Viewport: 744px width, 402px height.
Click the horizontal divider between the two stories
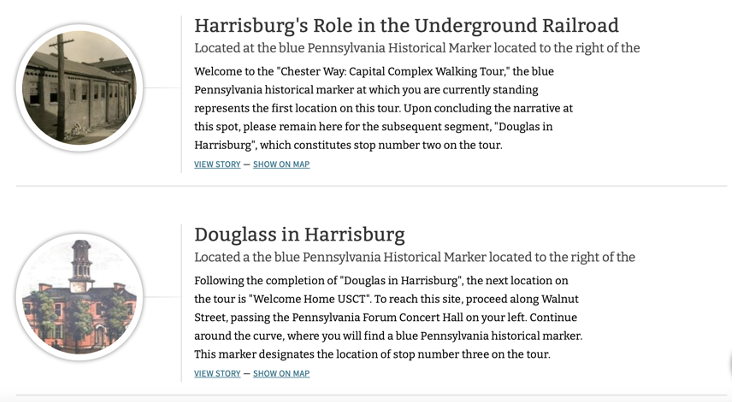click(371, 186)
